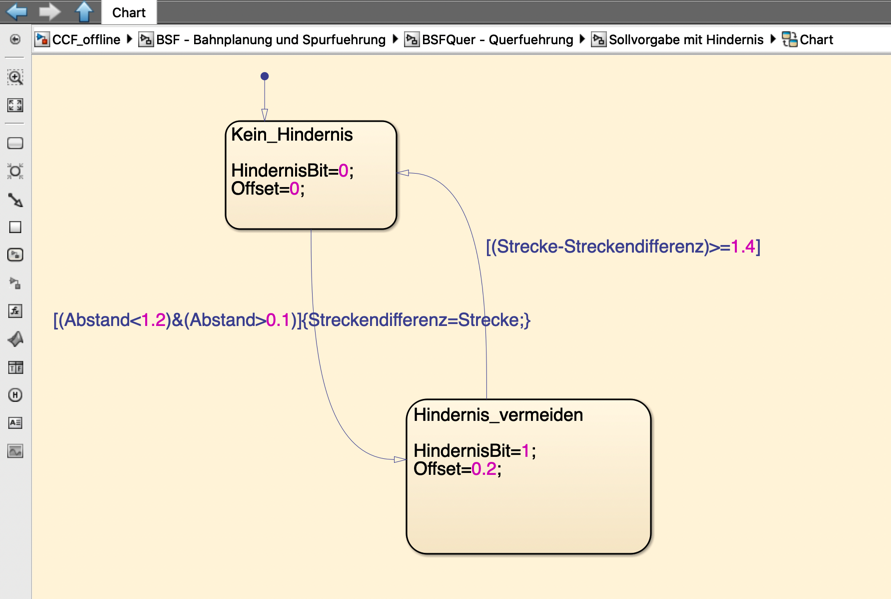Select the Default Transition arrow tool
891x599 pixels.
click(x=15, y=200)
